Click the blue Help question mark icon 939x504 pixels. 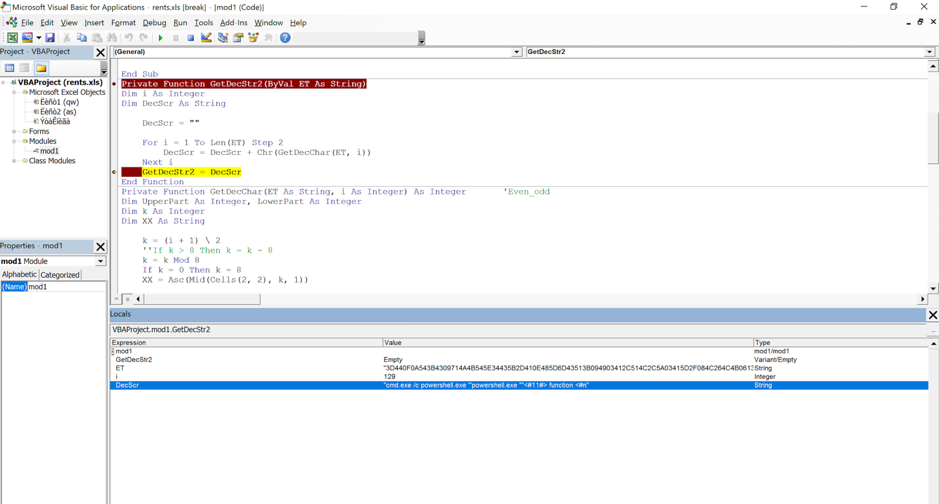285,38
